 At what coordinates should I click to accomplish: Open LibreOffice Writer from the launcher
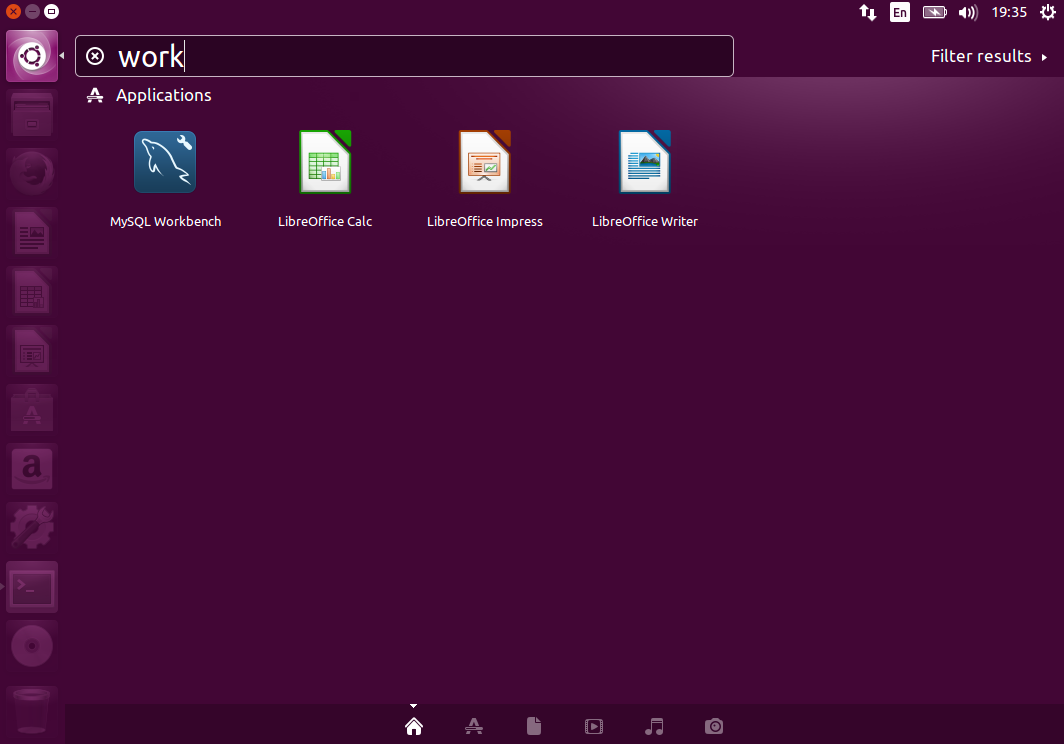[32, 232]
